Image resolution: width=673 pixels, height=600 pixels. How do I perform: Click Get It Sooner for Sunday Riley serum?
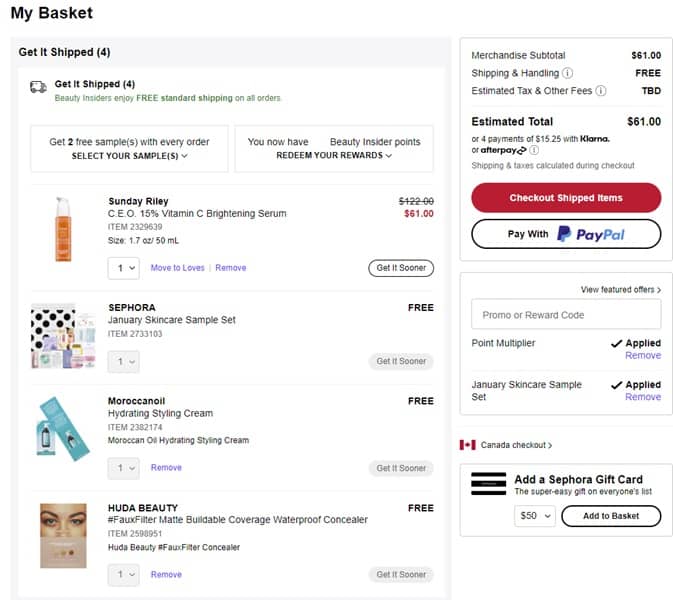click(400, 268)
